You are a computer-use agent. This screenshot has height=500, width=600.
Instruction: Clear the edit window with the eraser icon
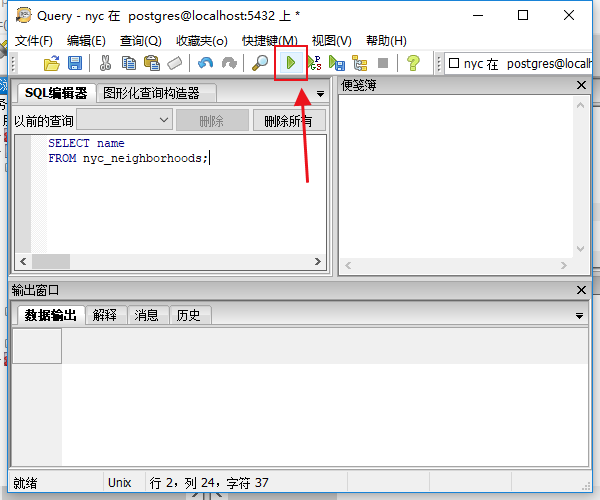pyautogui.click(x=175, y=63)
